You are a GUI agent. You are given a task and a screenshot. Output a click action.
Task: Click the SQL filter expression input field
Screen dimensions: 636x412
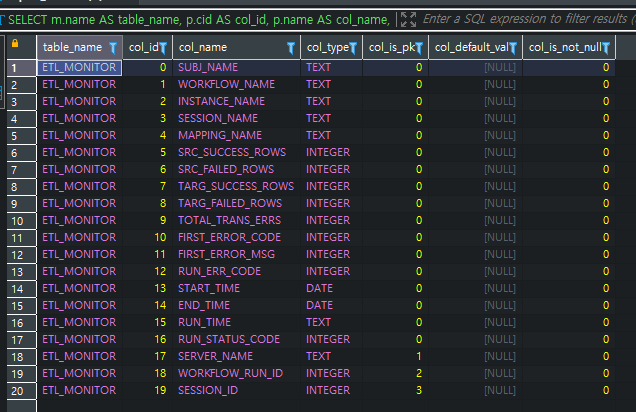pyautogui.click(x=527, y=19)
